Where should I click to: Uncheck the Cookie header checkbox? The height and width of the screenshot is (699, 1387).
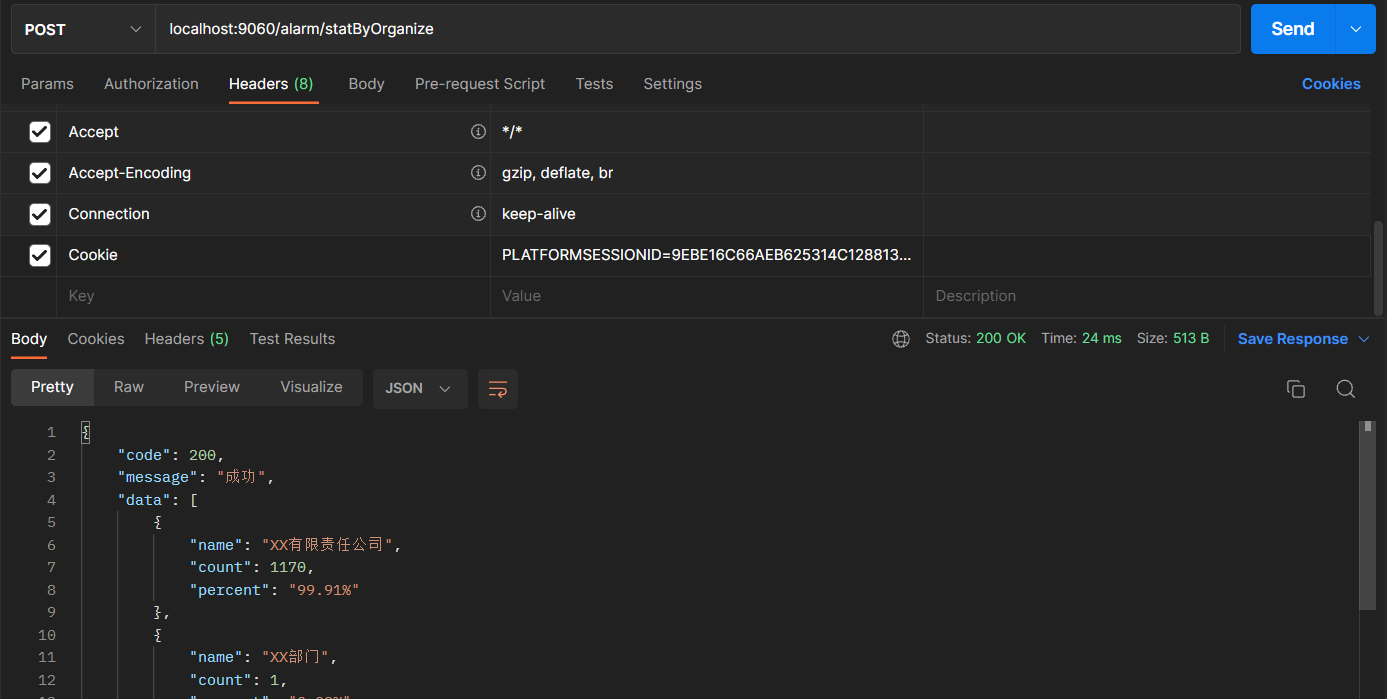(40, 255)
